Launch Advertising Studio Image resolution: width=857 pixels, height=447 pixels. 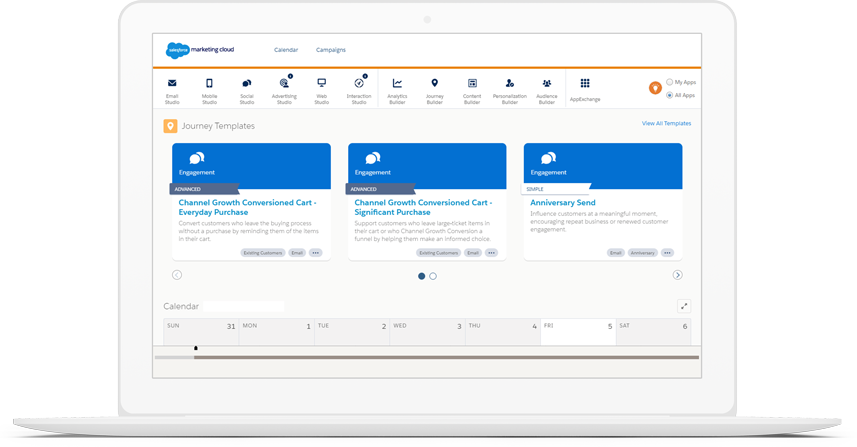tap(284, 91)
